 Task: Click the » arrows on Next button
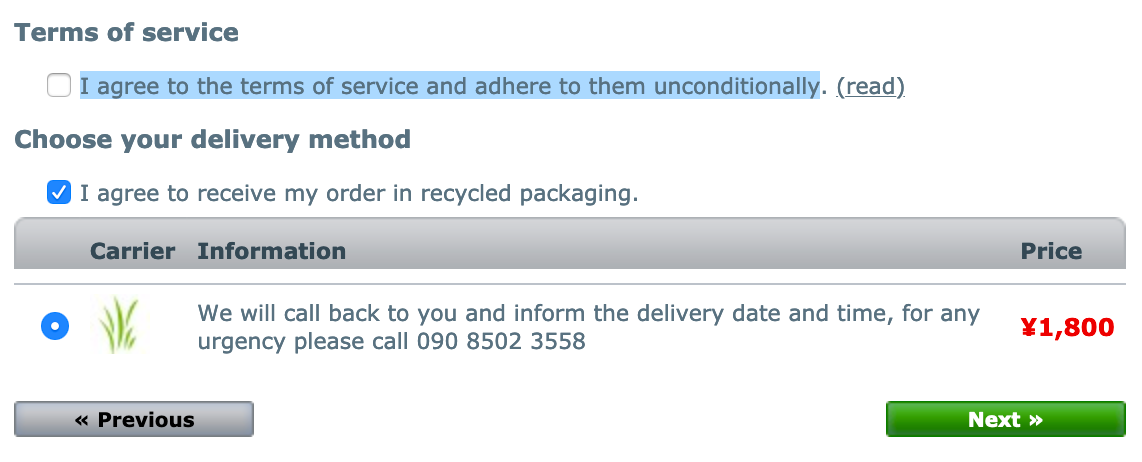pos(1035,420)
